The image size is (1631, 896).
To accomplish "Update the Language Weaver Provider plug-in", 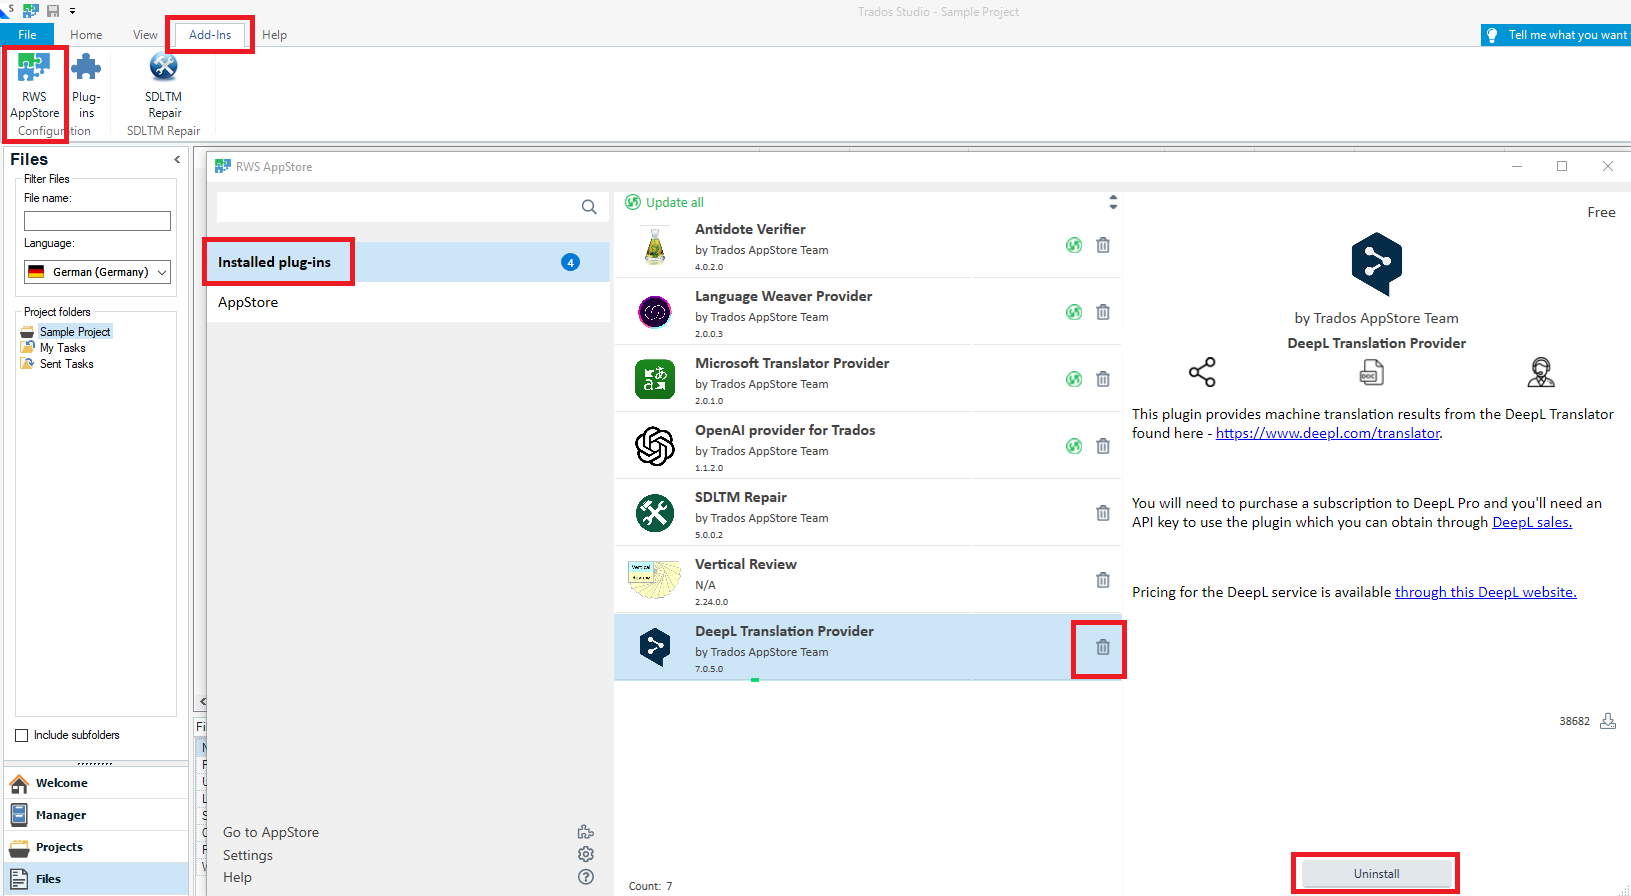I will (x=1074, y=312).
